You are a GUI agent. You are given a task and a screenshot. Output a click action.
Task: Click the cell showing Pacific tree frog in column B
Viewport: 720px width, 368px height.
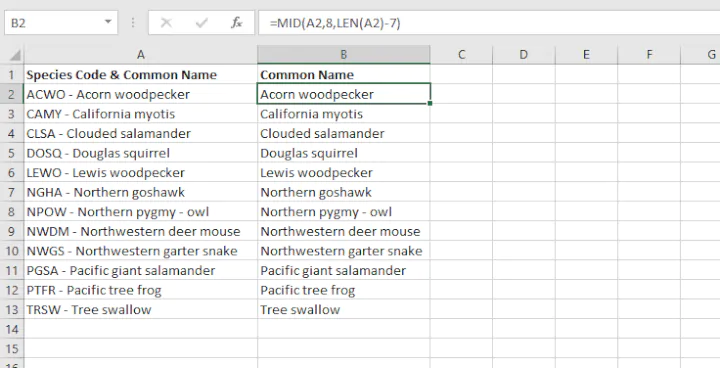click(x=343, y=290)
